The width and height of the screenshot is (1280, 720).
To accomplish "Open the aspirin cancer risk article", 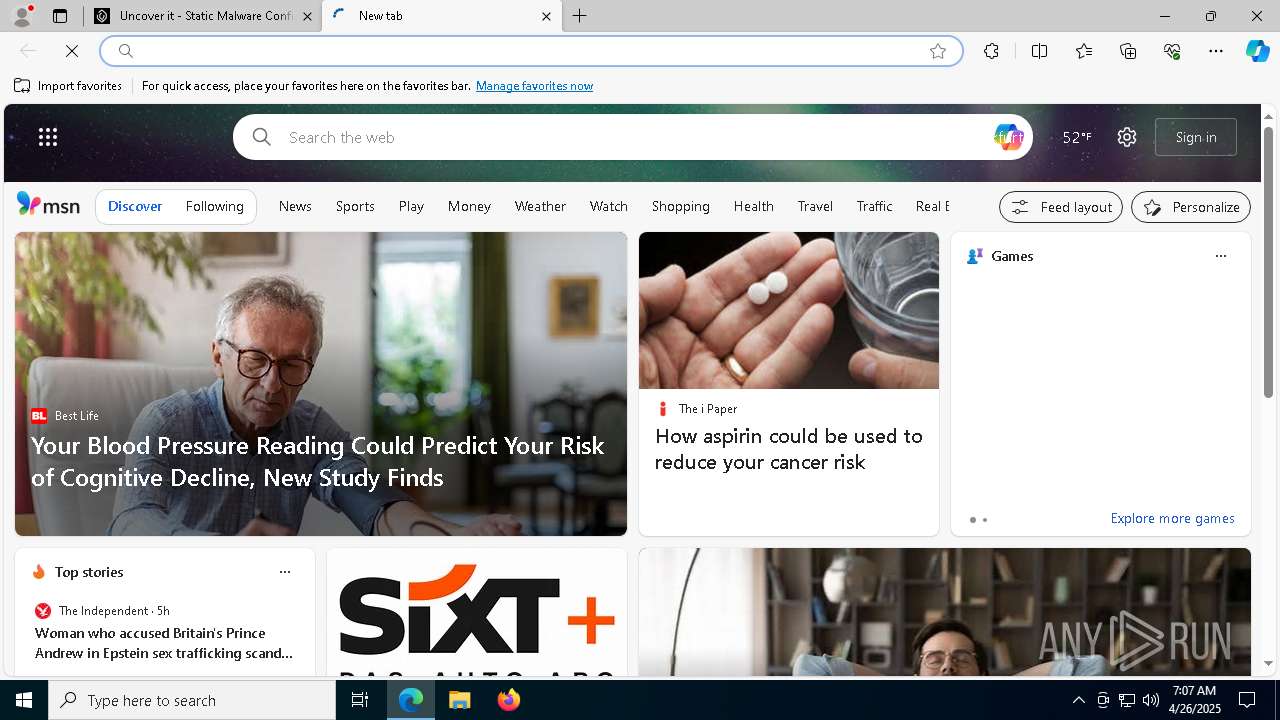I will point(789,449).
